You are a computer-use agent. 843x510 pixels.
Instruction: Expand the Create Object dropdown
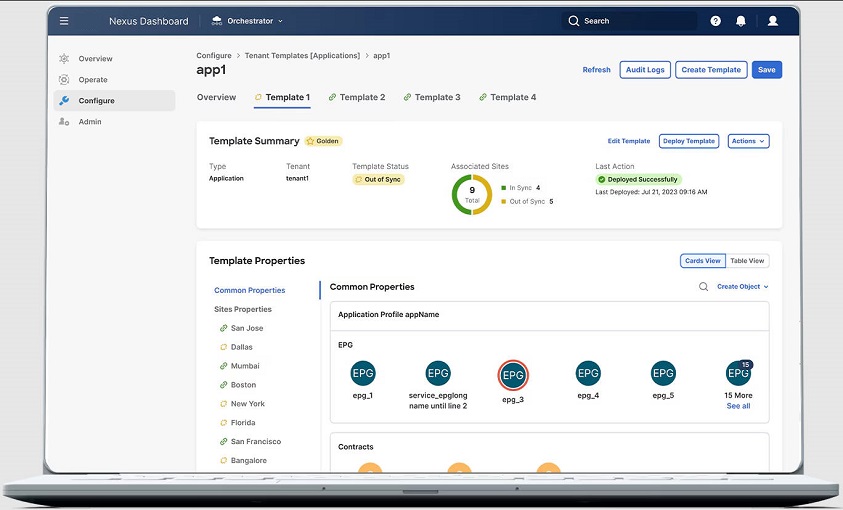click(743, 287)
